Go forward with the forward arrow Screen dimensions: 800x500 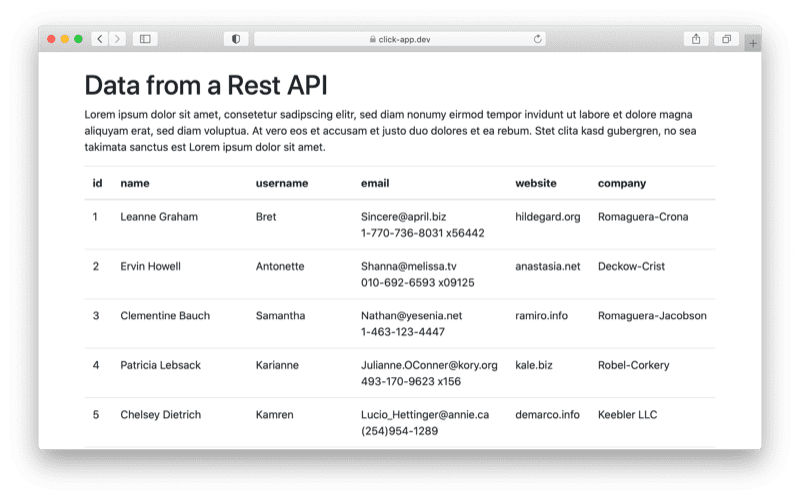tap(117, 39)
